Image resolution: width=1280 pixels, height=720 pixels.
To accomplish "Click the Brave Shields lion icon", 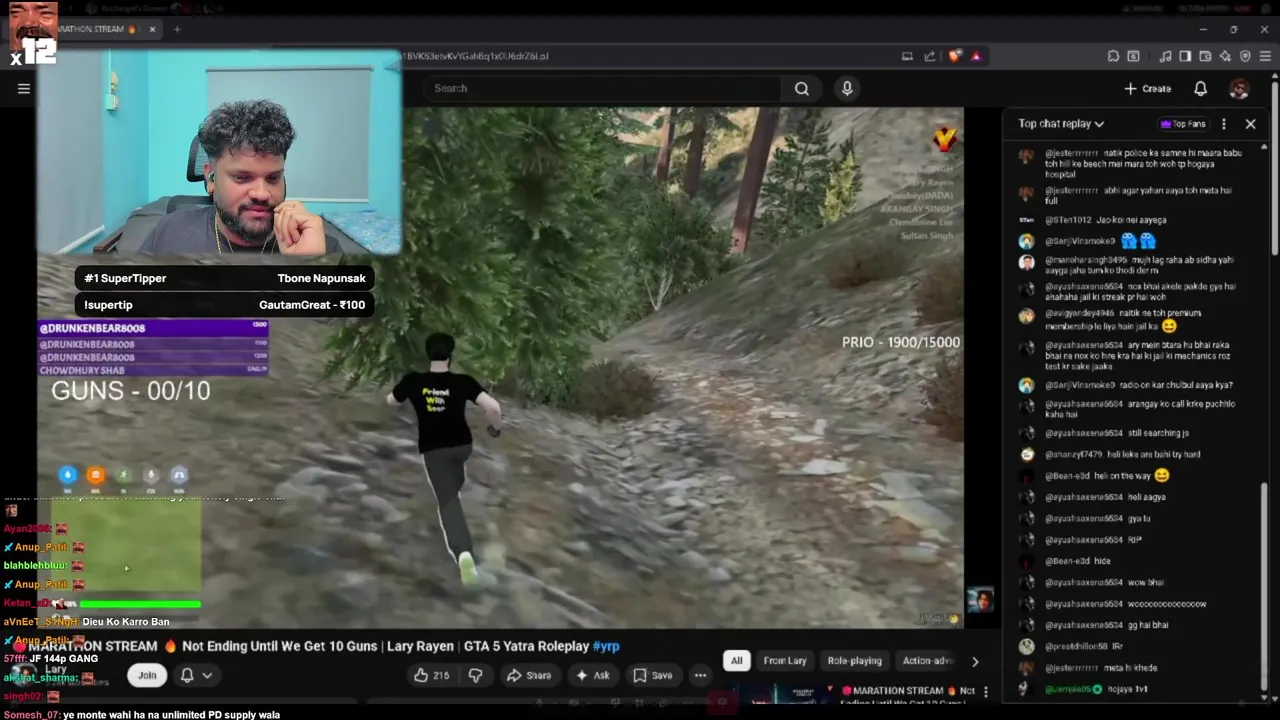I will (x=955, y=56).
